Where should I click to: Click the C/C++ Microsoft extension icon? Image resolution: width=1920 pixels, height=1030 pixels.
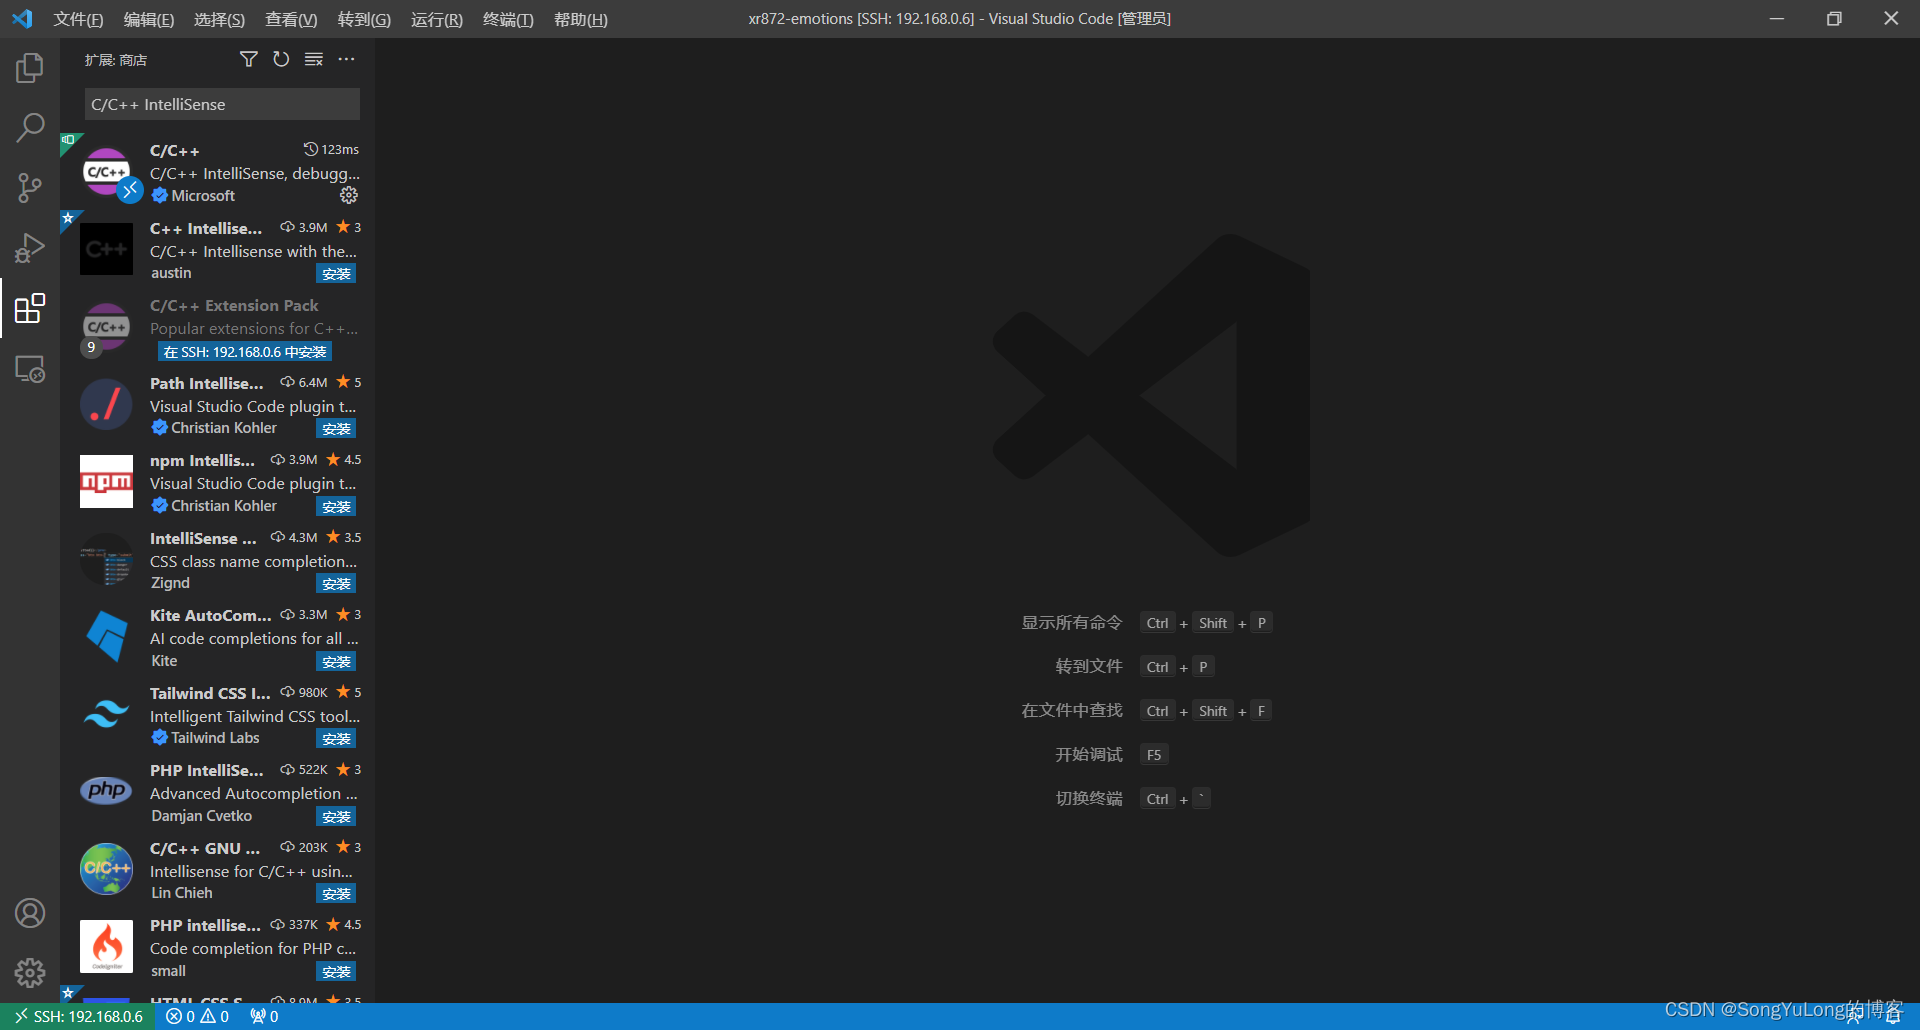pyautogui.click(x=107, y=172)
